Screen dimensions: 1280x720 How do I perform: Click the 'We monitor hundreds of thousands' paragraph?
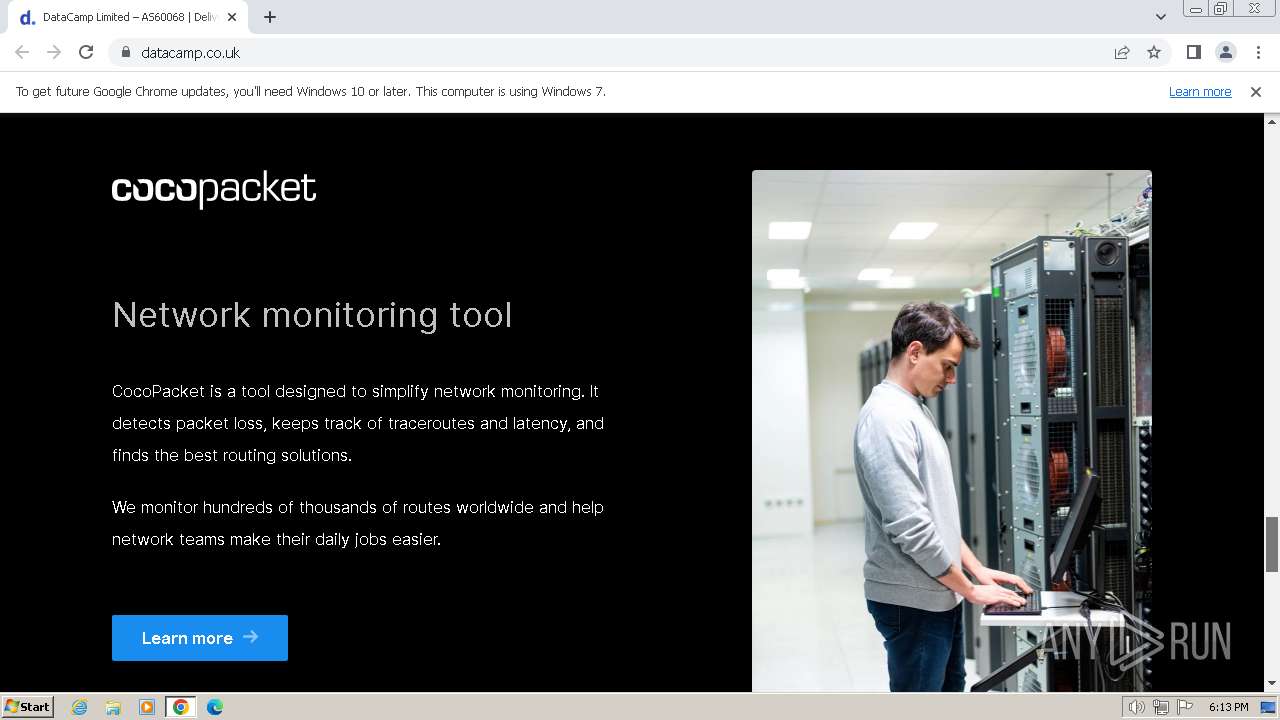pos(358,523)
